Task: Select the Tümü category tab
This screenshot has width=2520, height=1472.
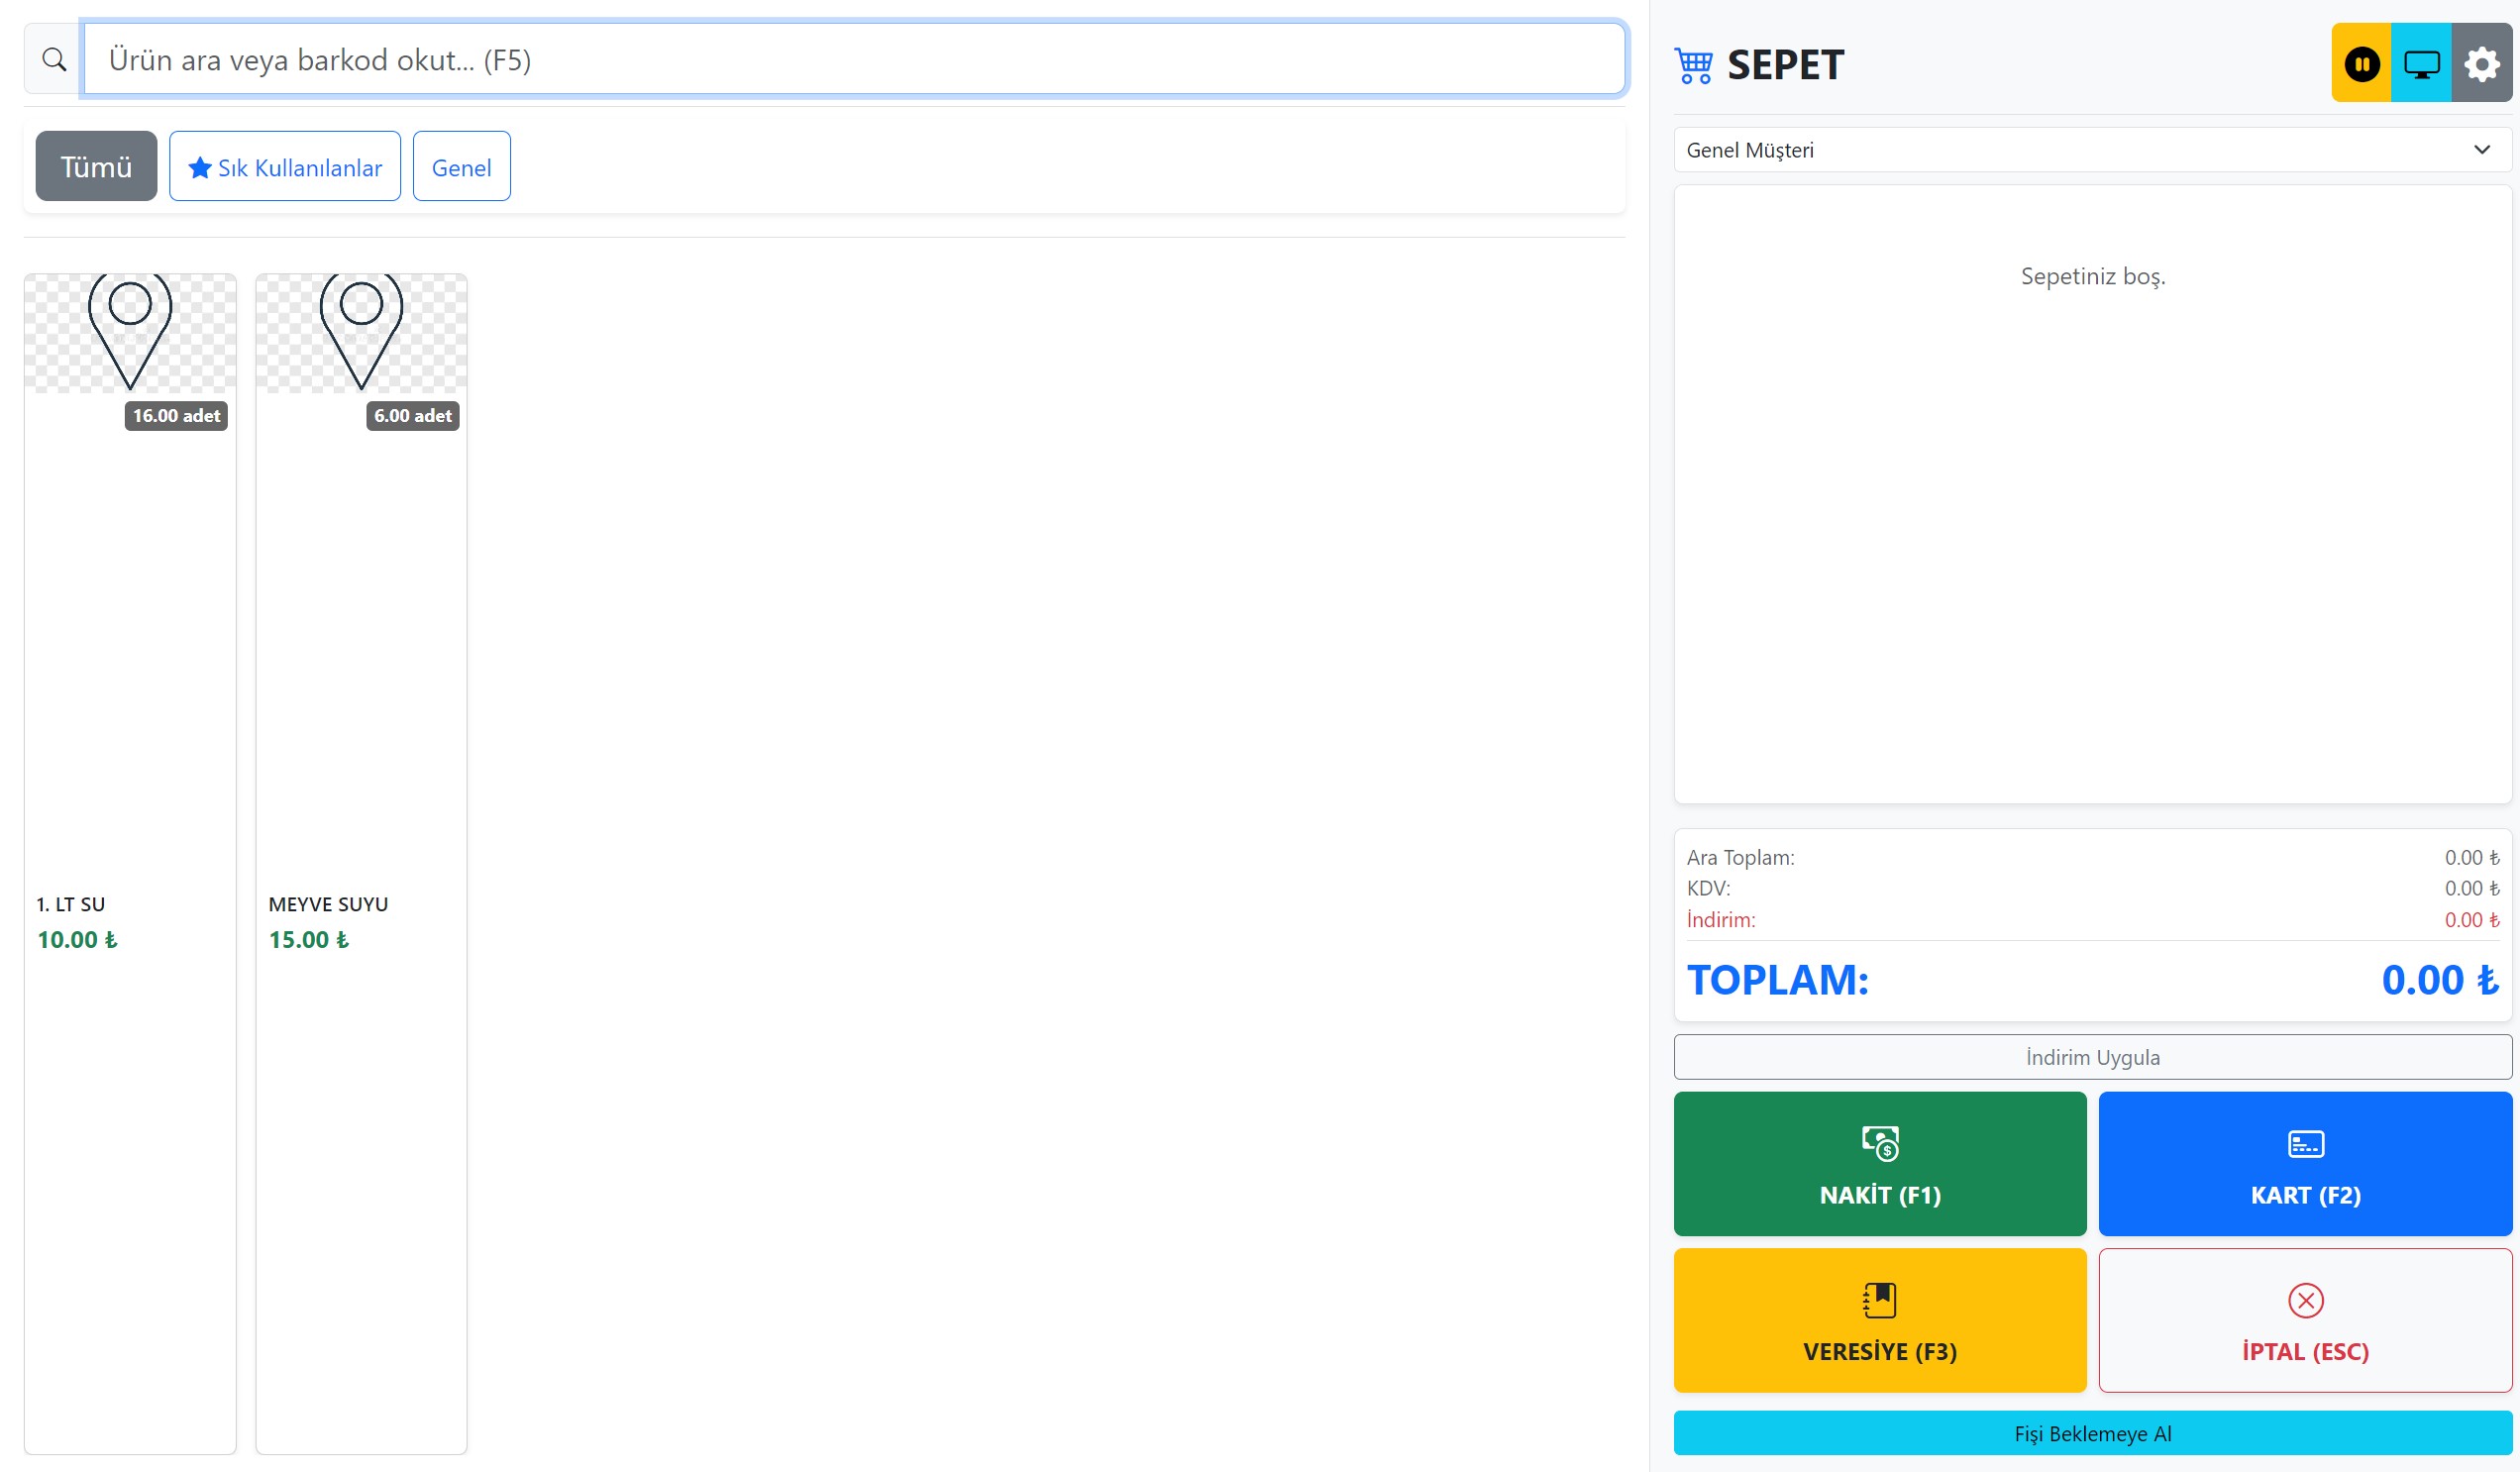Action: [96, 166]
